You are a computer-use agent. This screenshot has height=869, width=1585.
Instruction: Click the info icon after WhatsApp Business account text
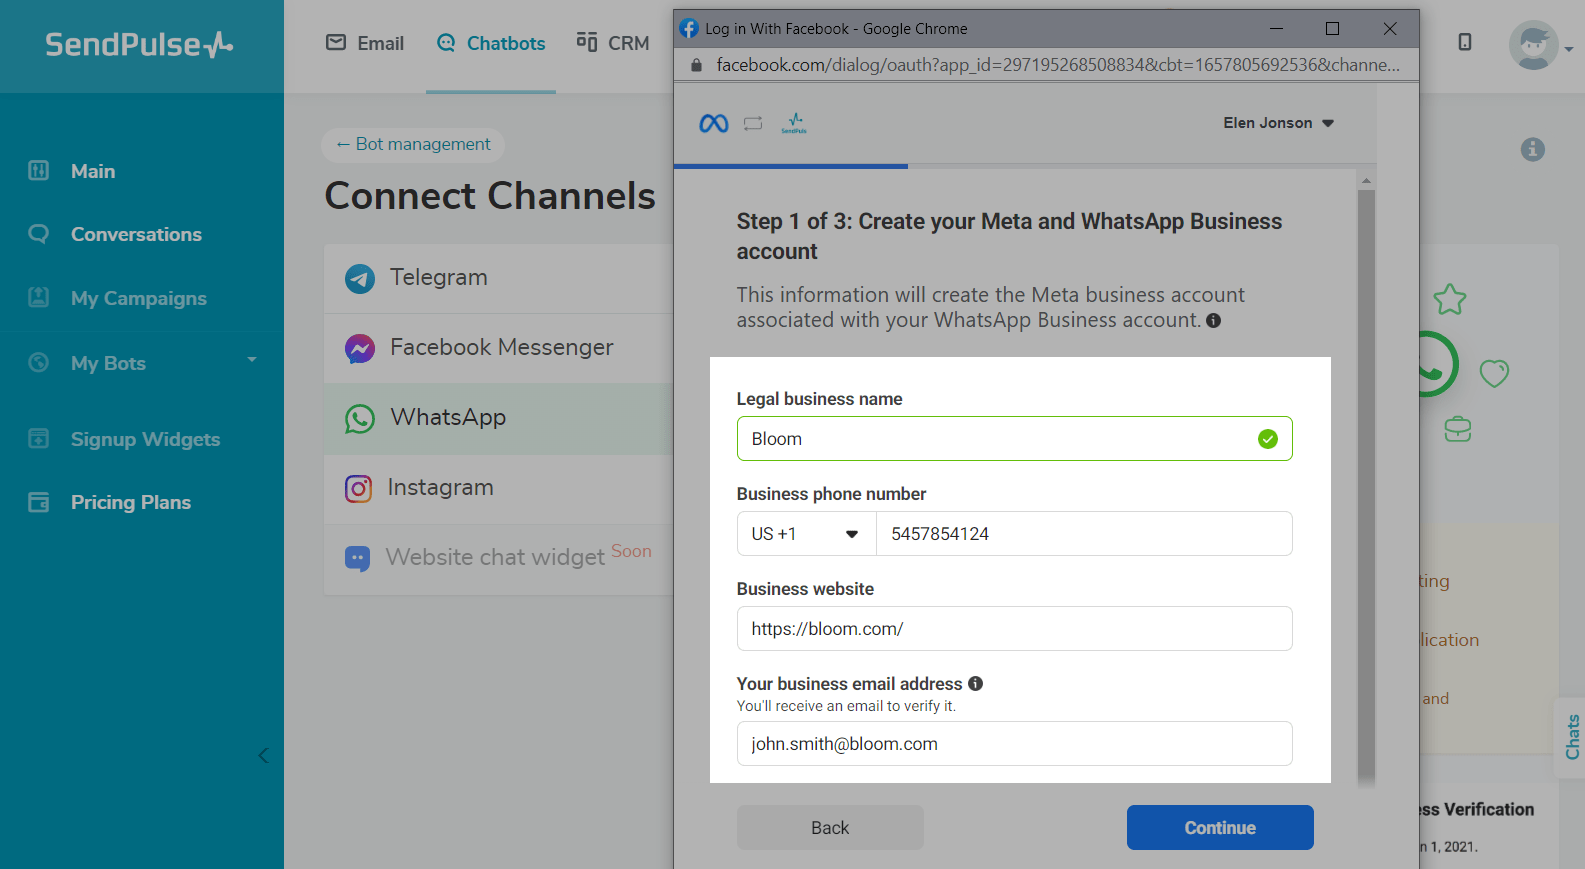click(1213, 321)
